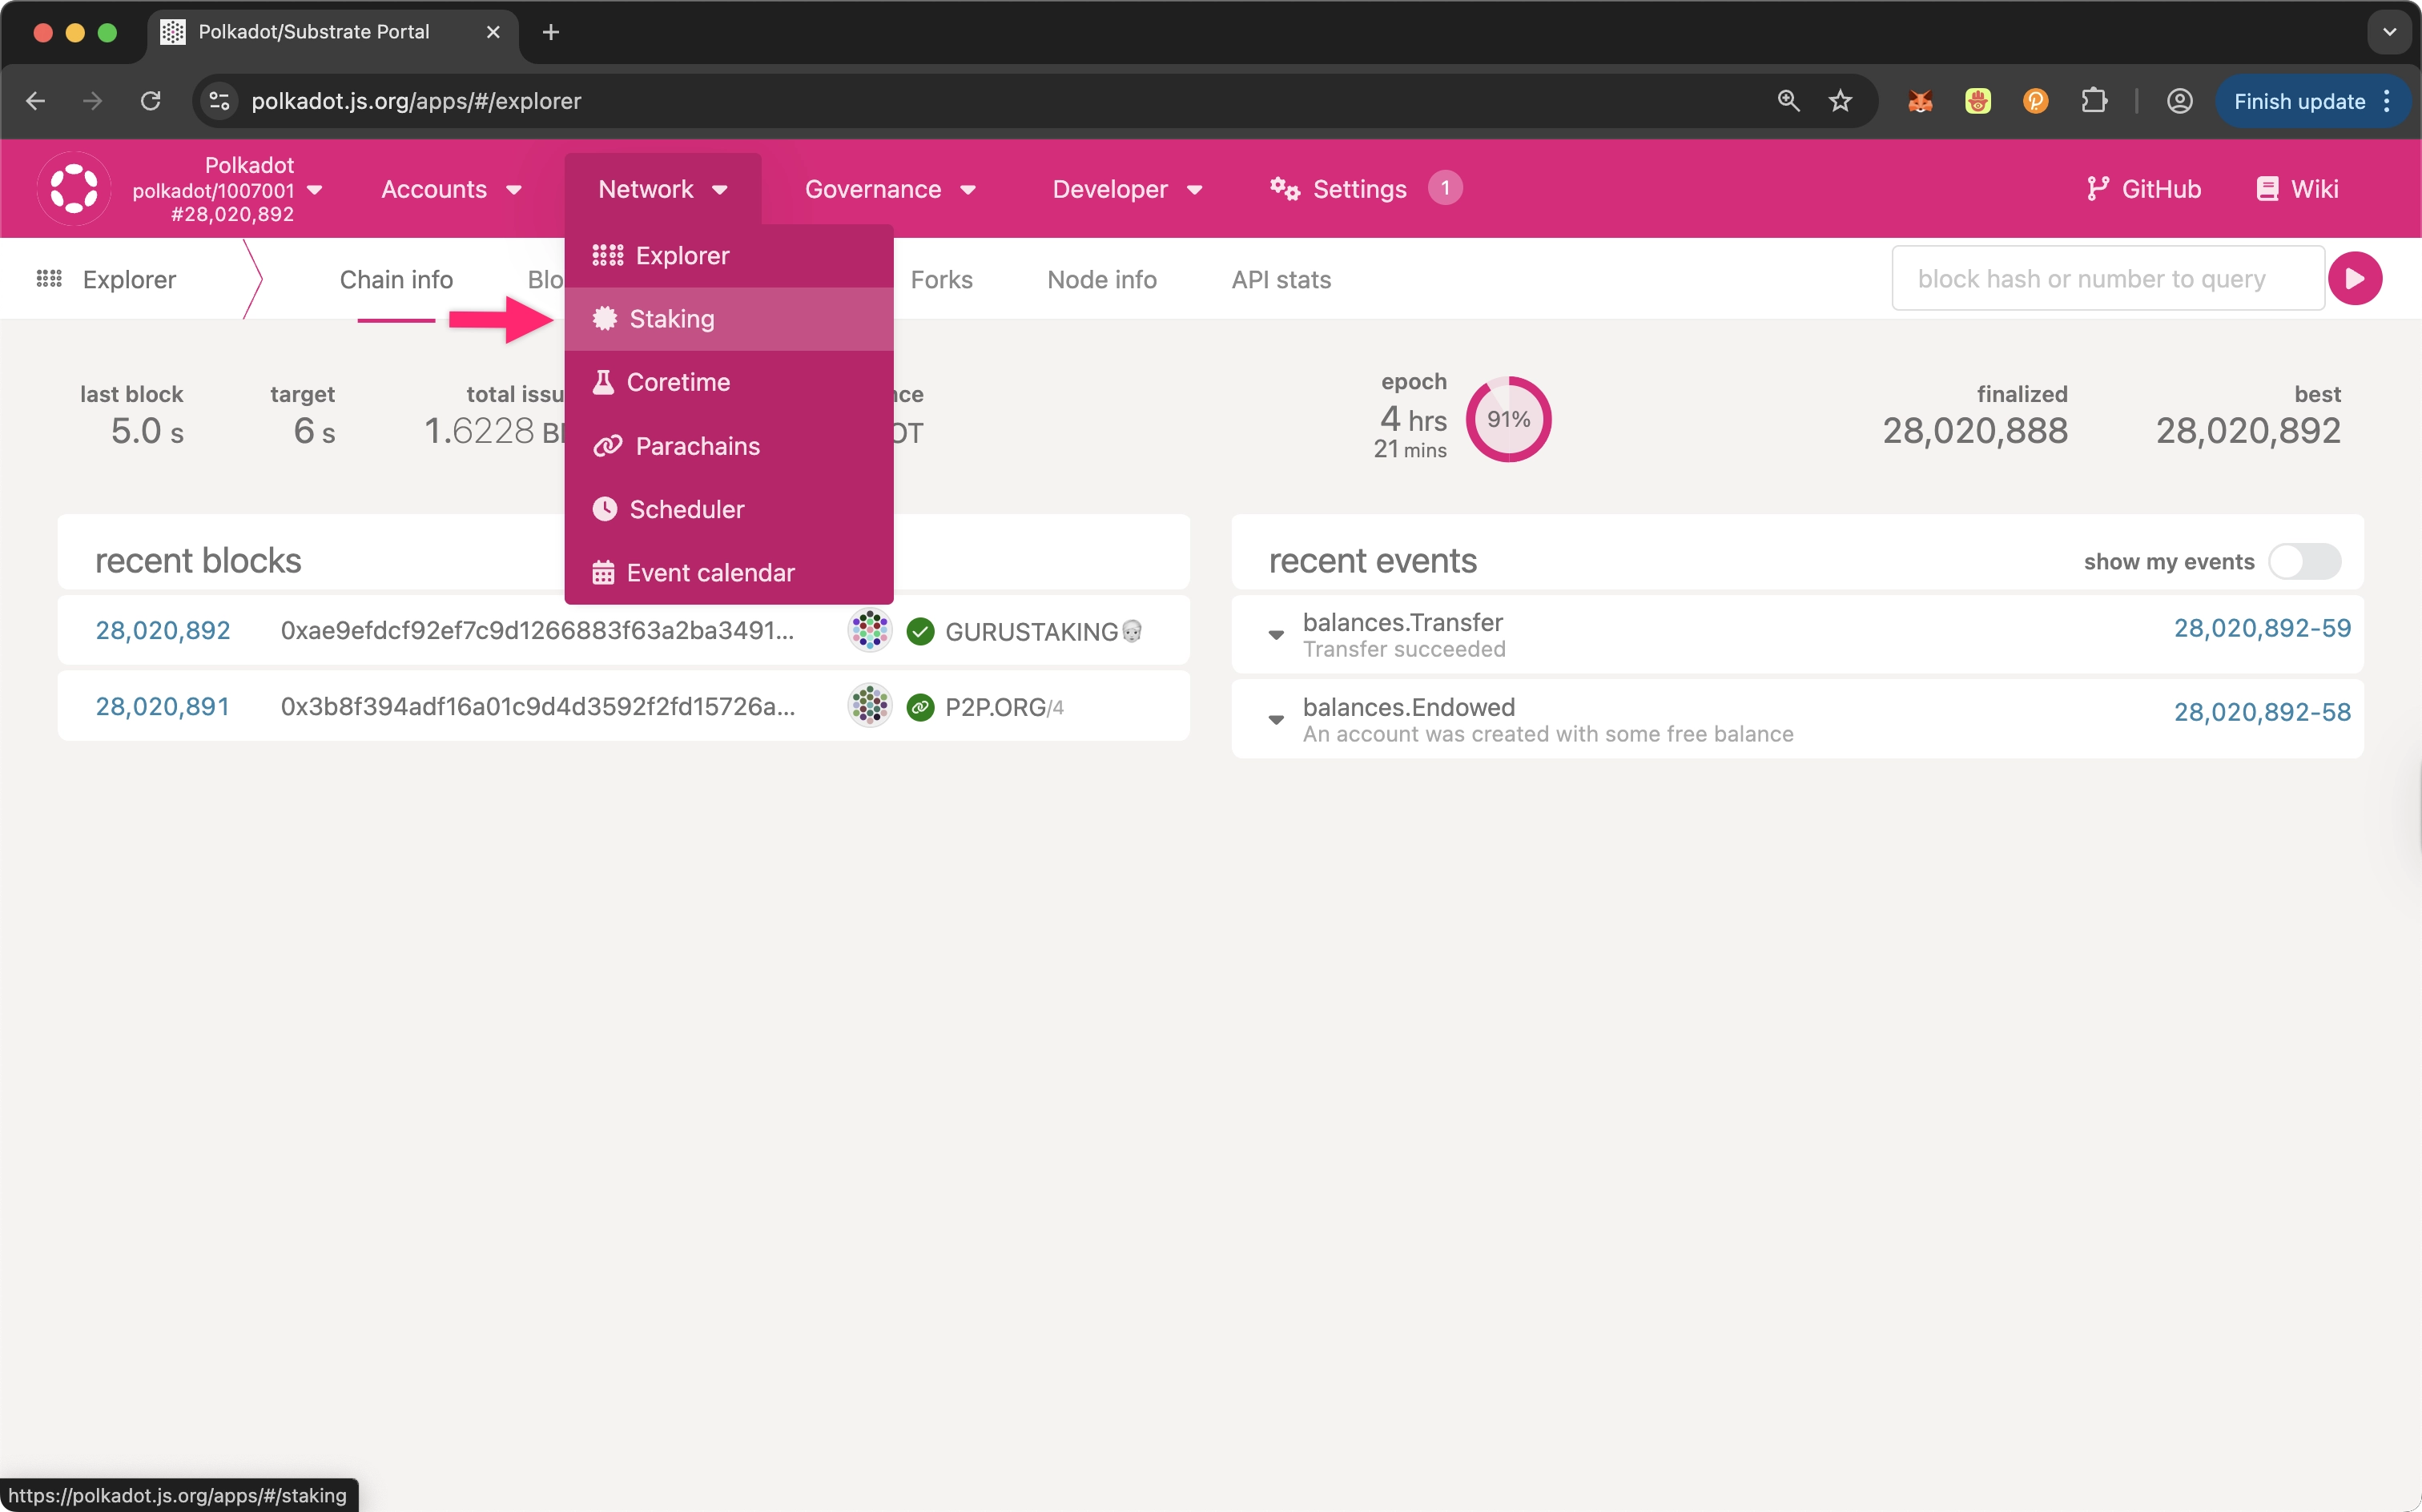Viewport: 2422px width, 1512px height.
Task: Click the 91% epoch progress circle
Action: pyautogui.click(x=1507, y=419)
